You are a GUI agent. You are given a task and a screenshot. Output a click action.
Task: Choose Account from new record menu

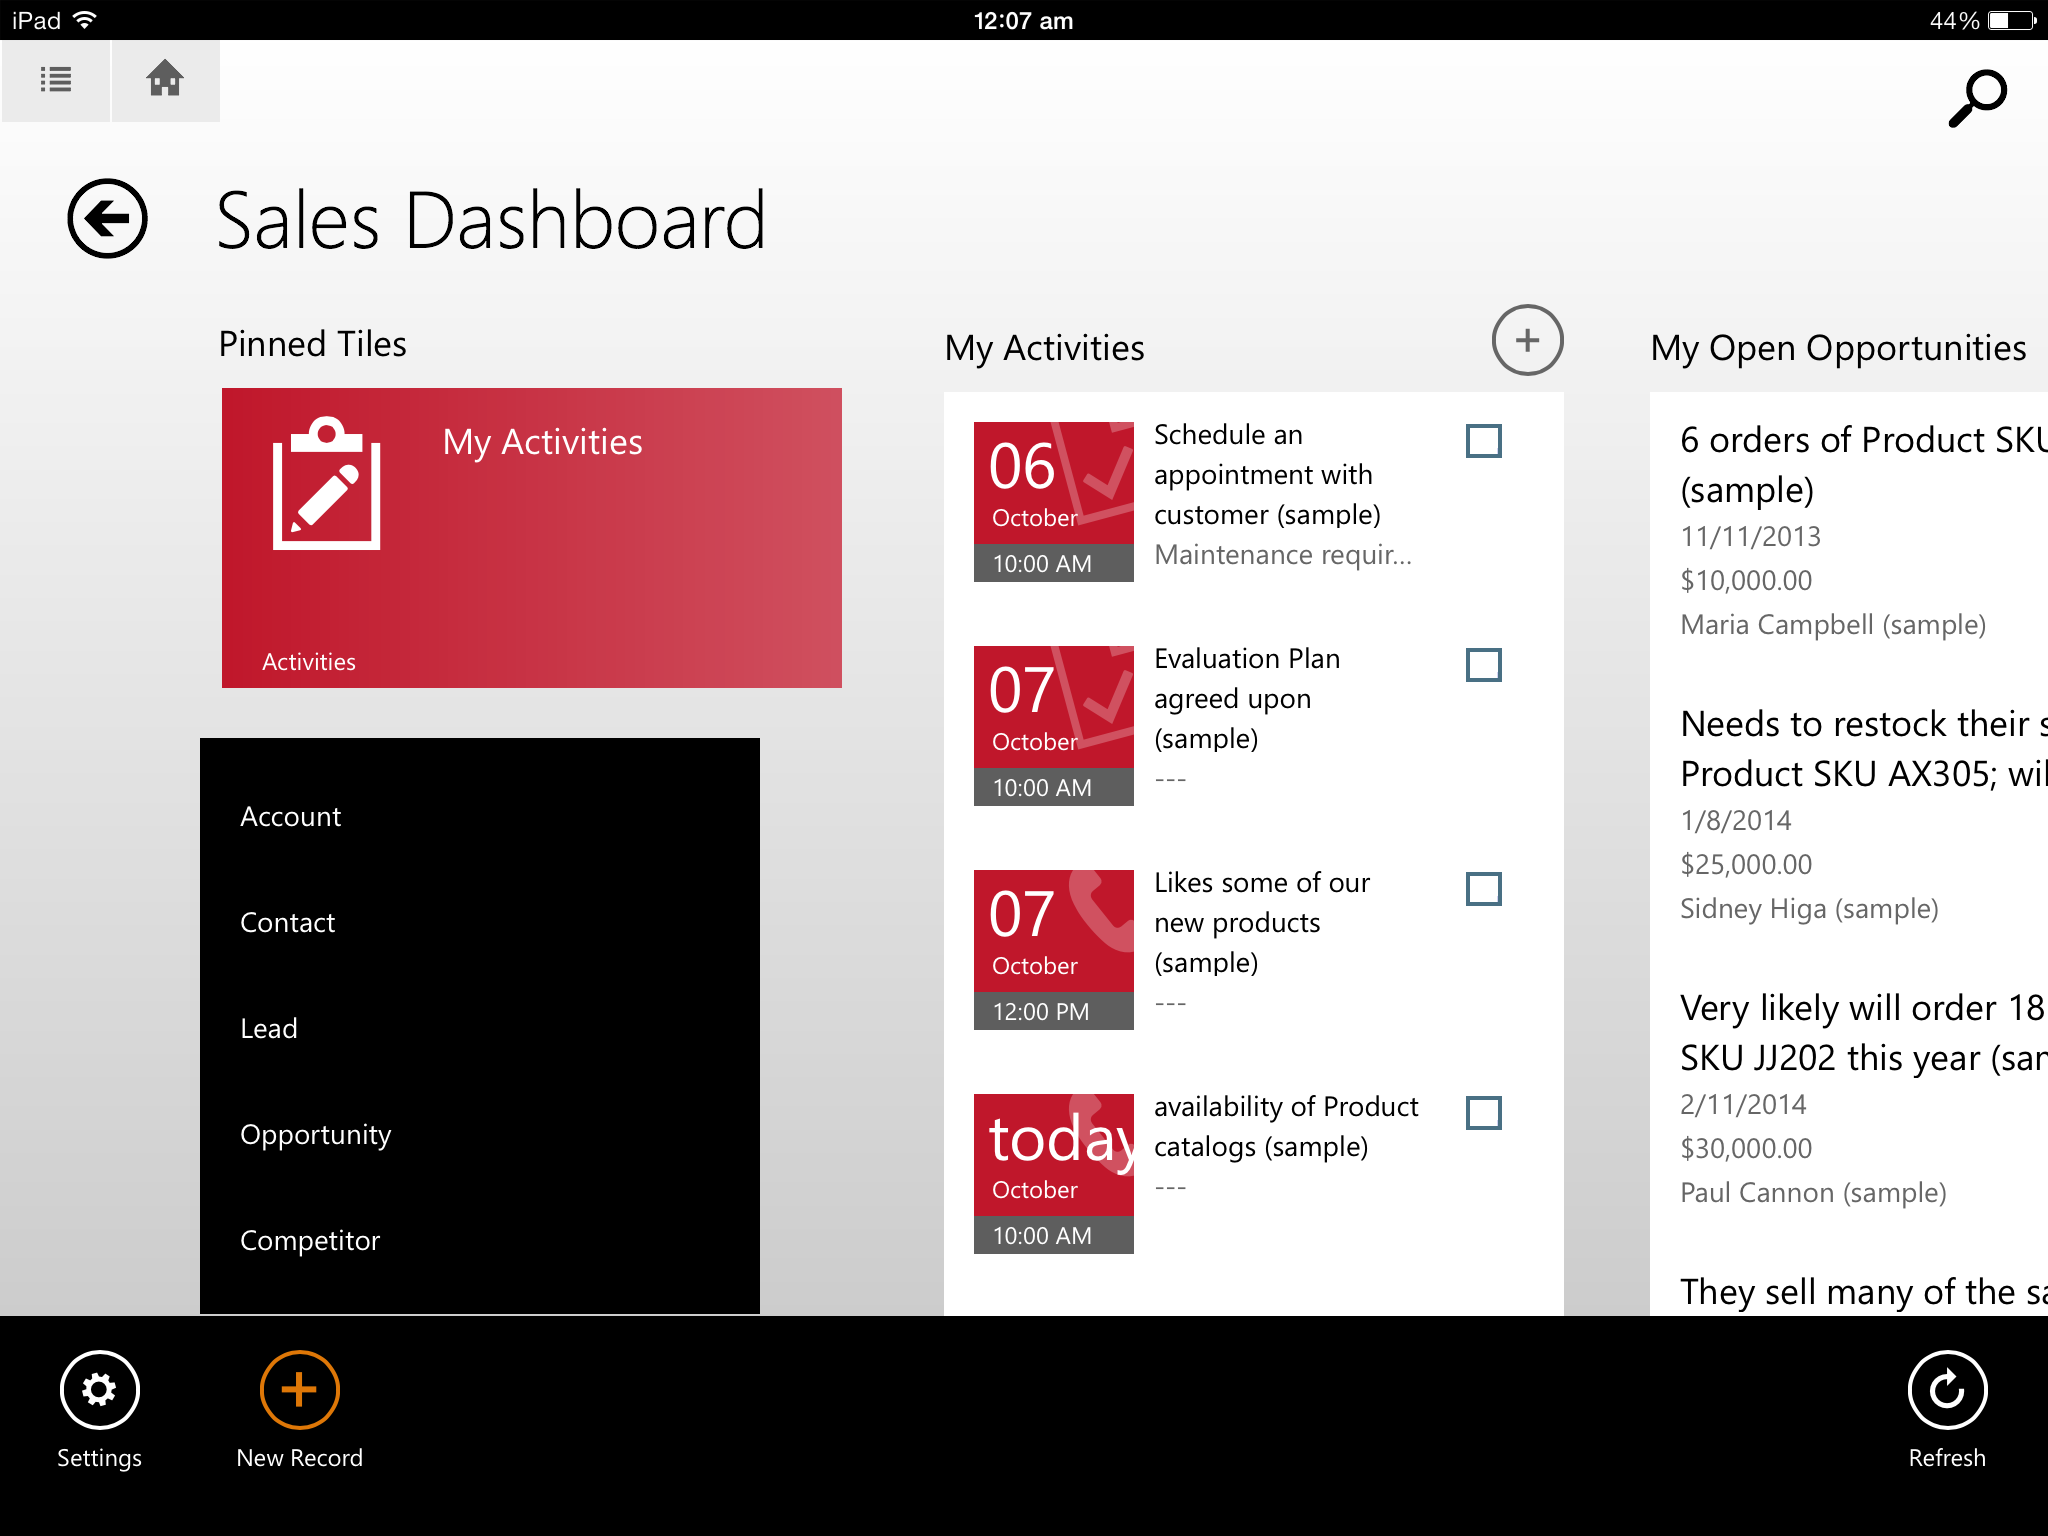pyautogui.click(x=291, y=817)
